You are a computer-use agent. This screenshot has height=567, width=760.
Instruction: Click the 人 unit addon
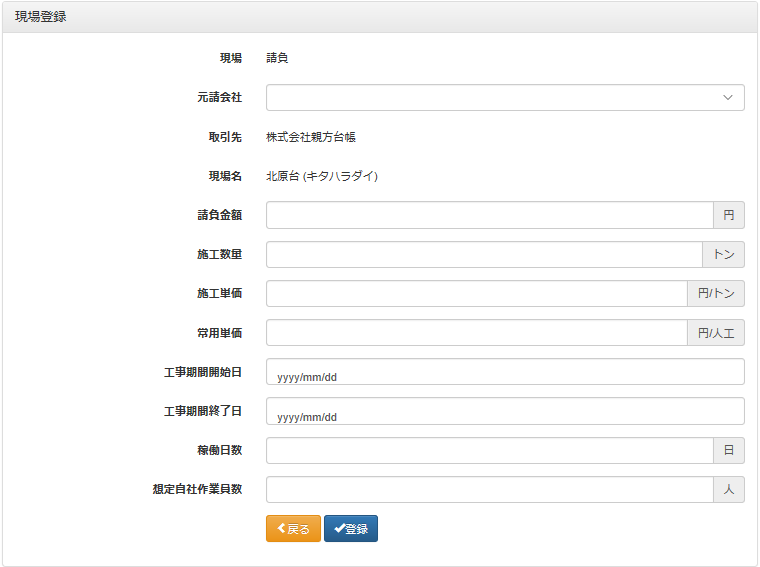coord(728,489)
